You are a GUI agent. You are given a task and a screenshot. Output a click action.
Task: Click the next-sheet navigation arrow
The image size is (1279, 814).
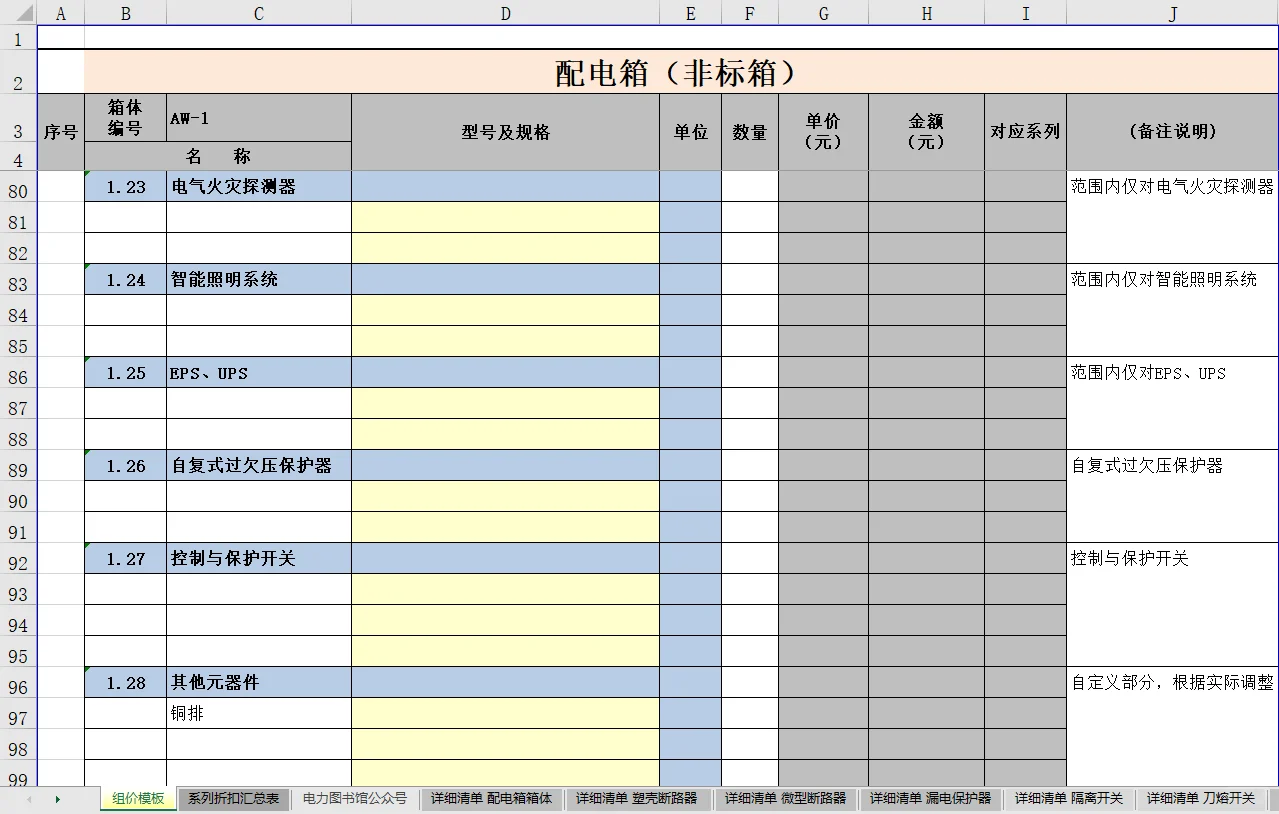tap(59, 799)
